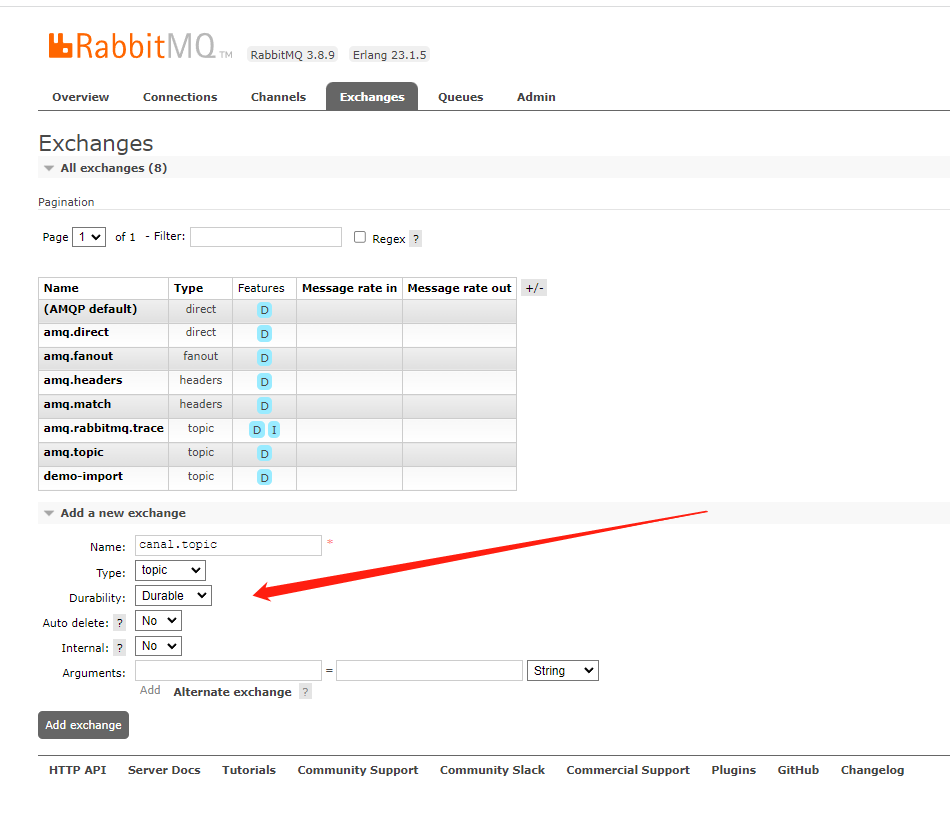The image size is (950, 831).
Task: Open the GitHub footer link
Action: (798, 770)
